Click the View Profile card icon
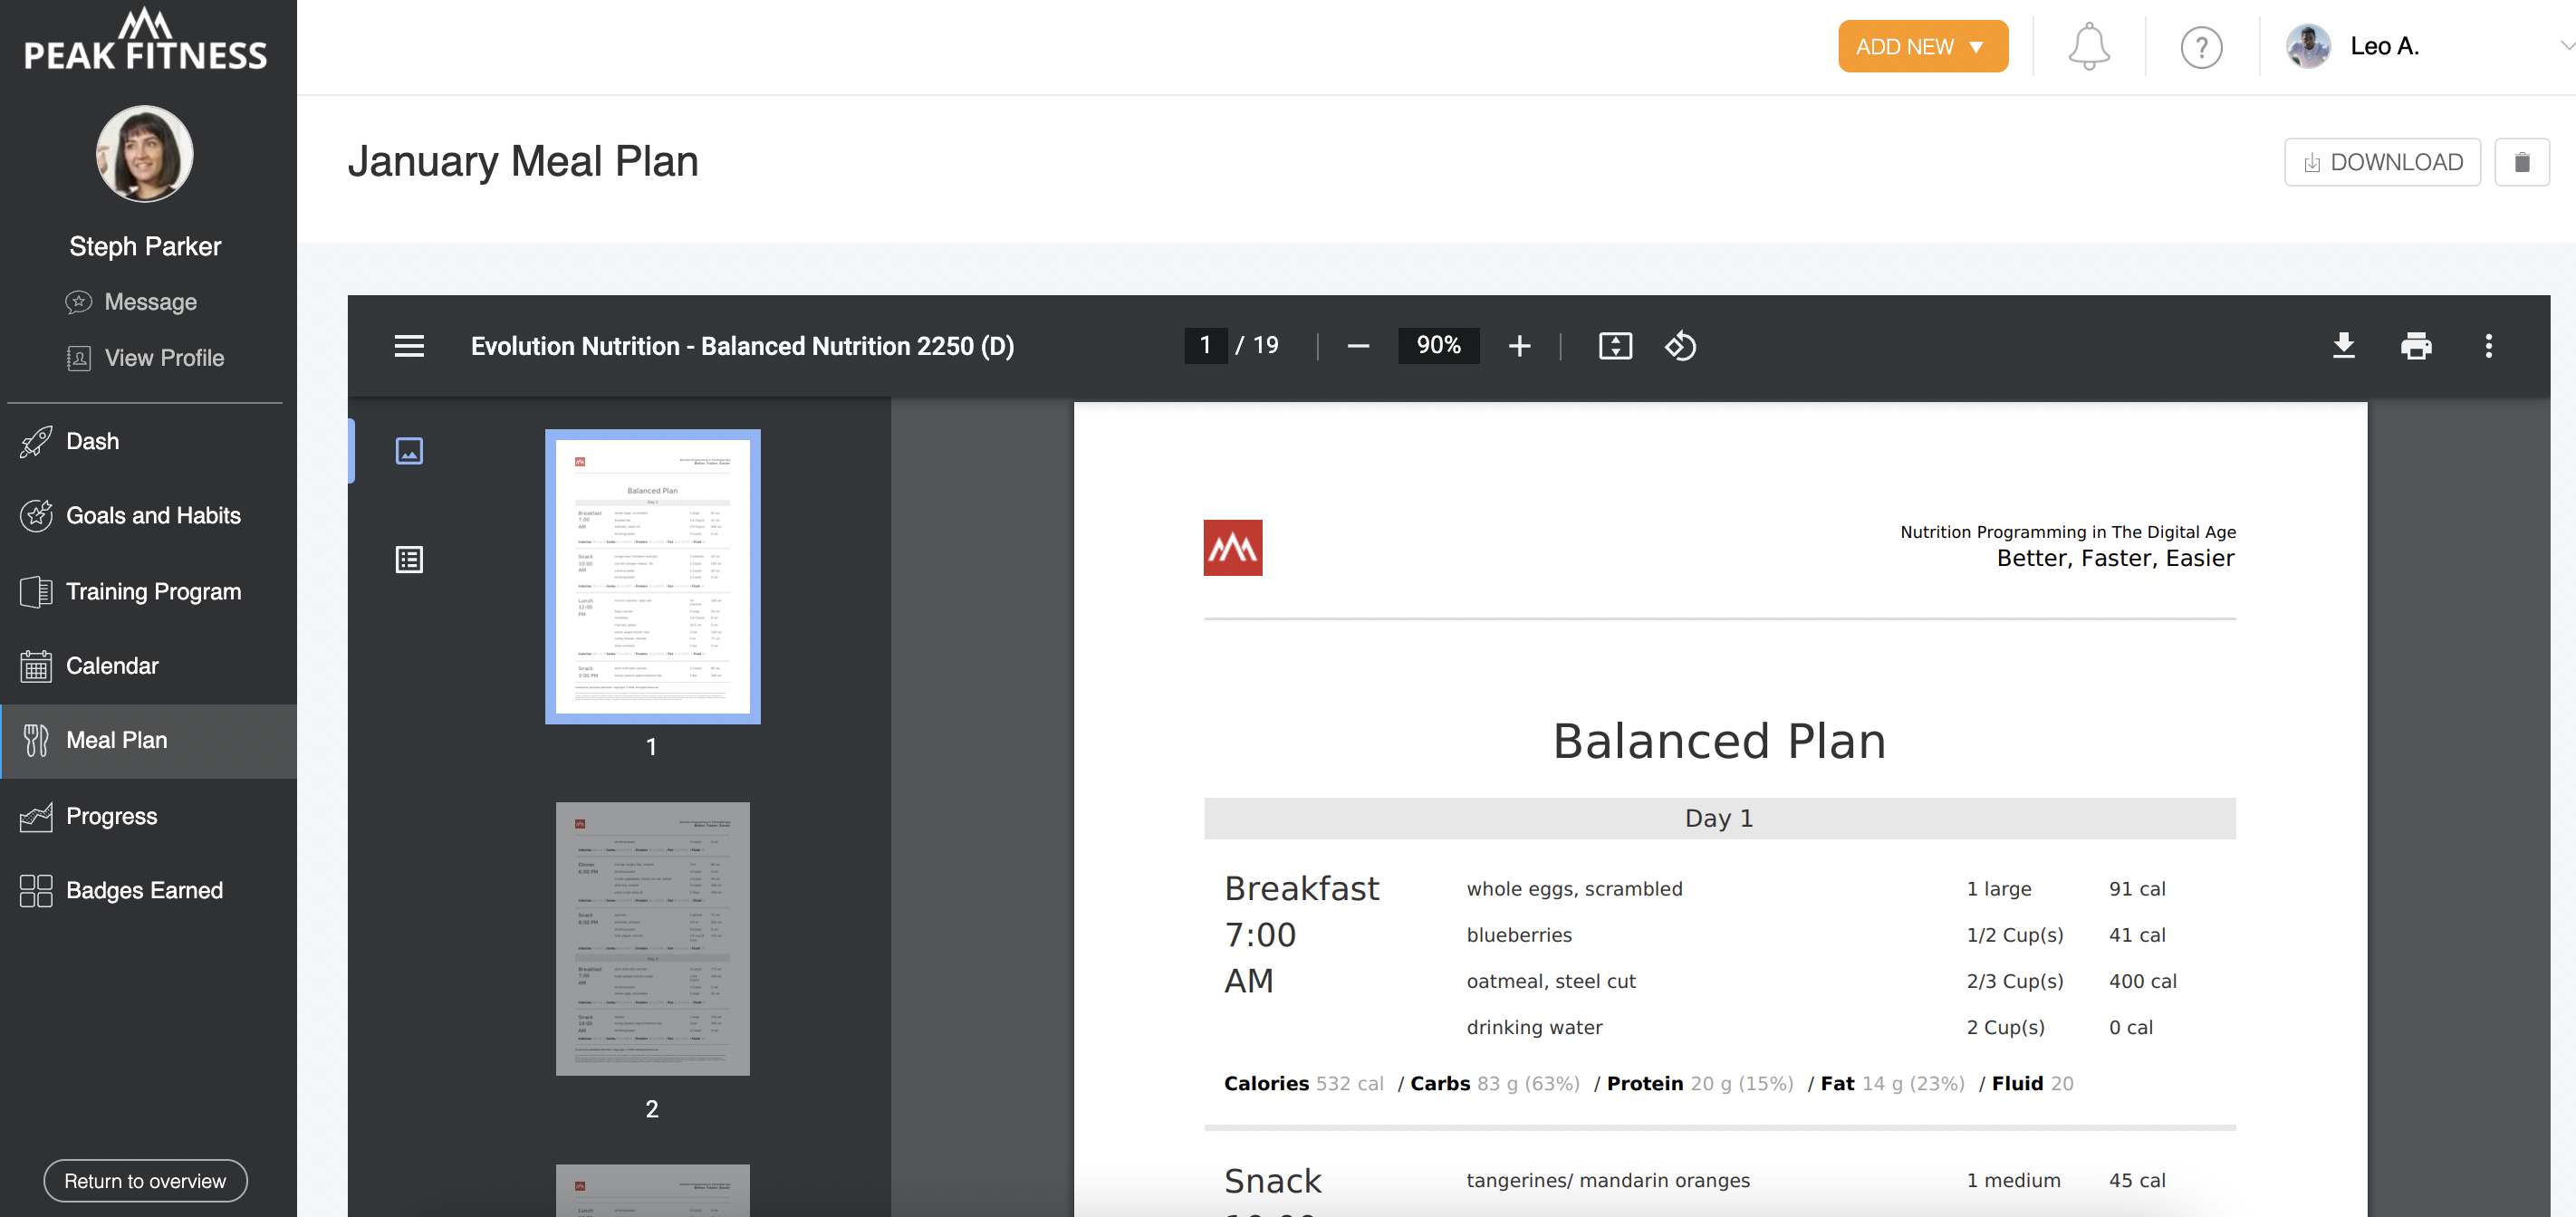2576x1217 pixels. point(78,358)
